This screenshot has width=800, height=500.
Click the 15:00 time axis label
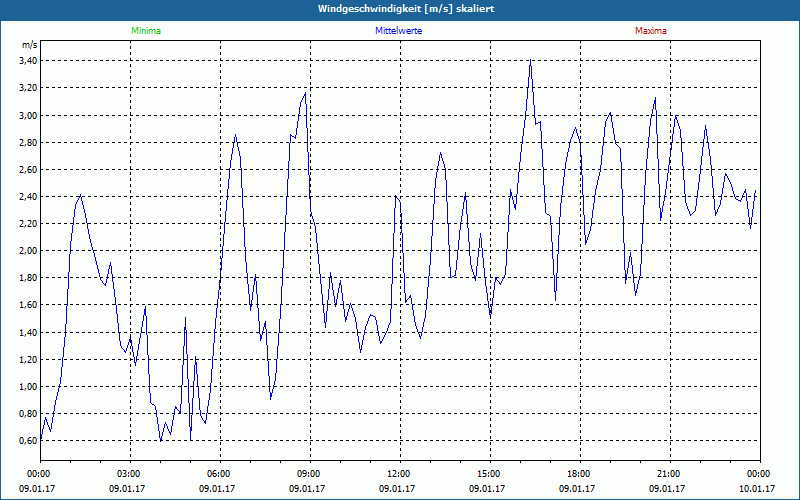pyautogui.click(x=490, y=474)
